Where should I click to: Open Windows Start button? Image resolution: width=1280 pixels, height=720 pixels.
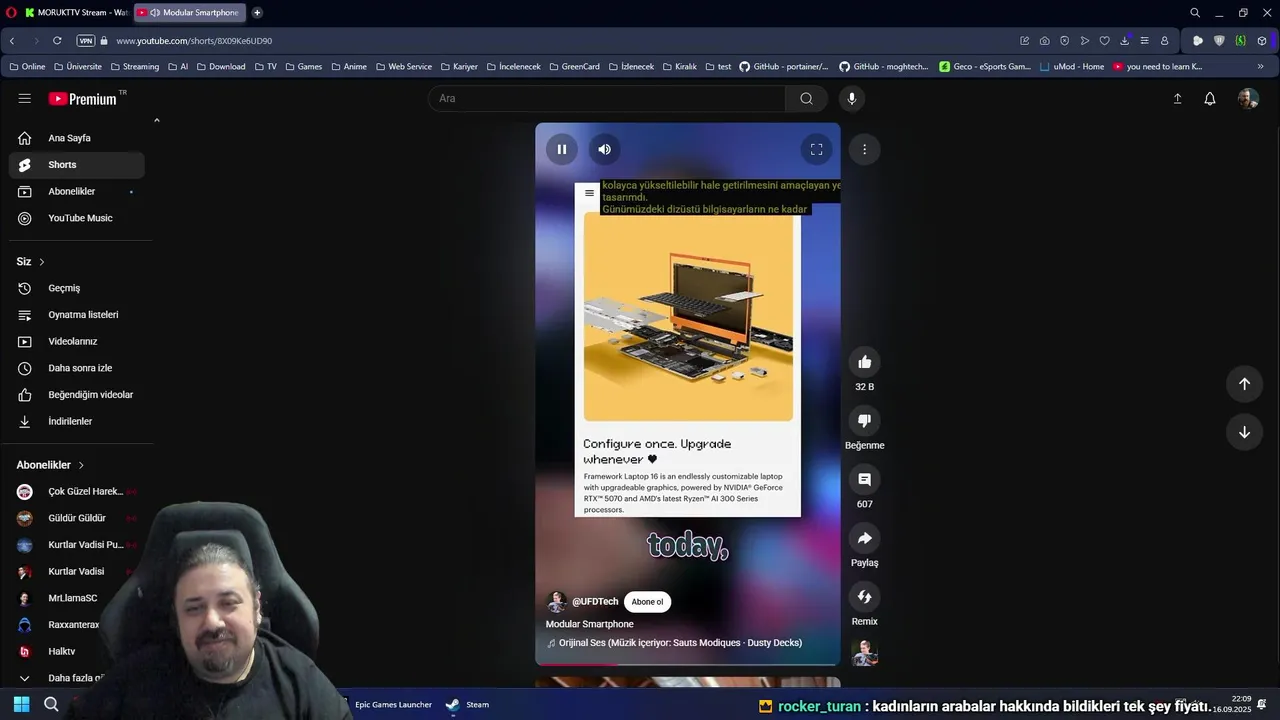[x=21, y=704]
